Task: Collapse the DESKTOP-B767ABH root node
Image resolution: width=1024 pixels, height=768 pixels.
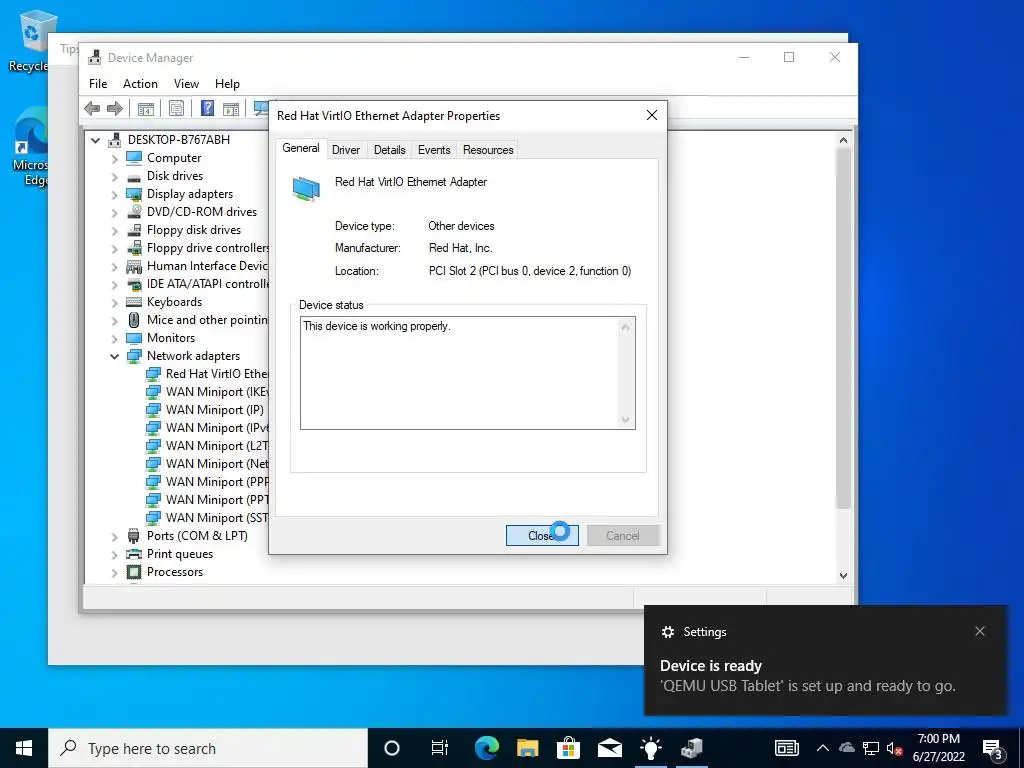Action: [95, 140]
